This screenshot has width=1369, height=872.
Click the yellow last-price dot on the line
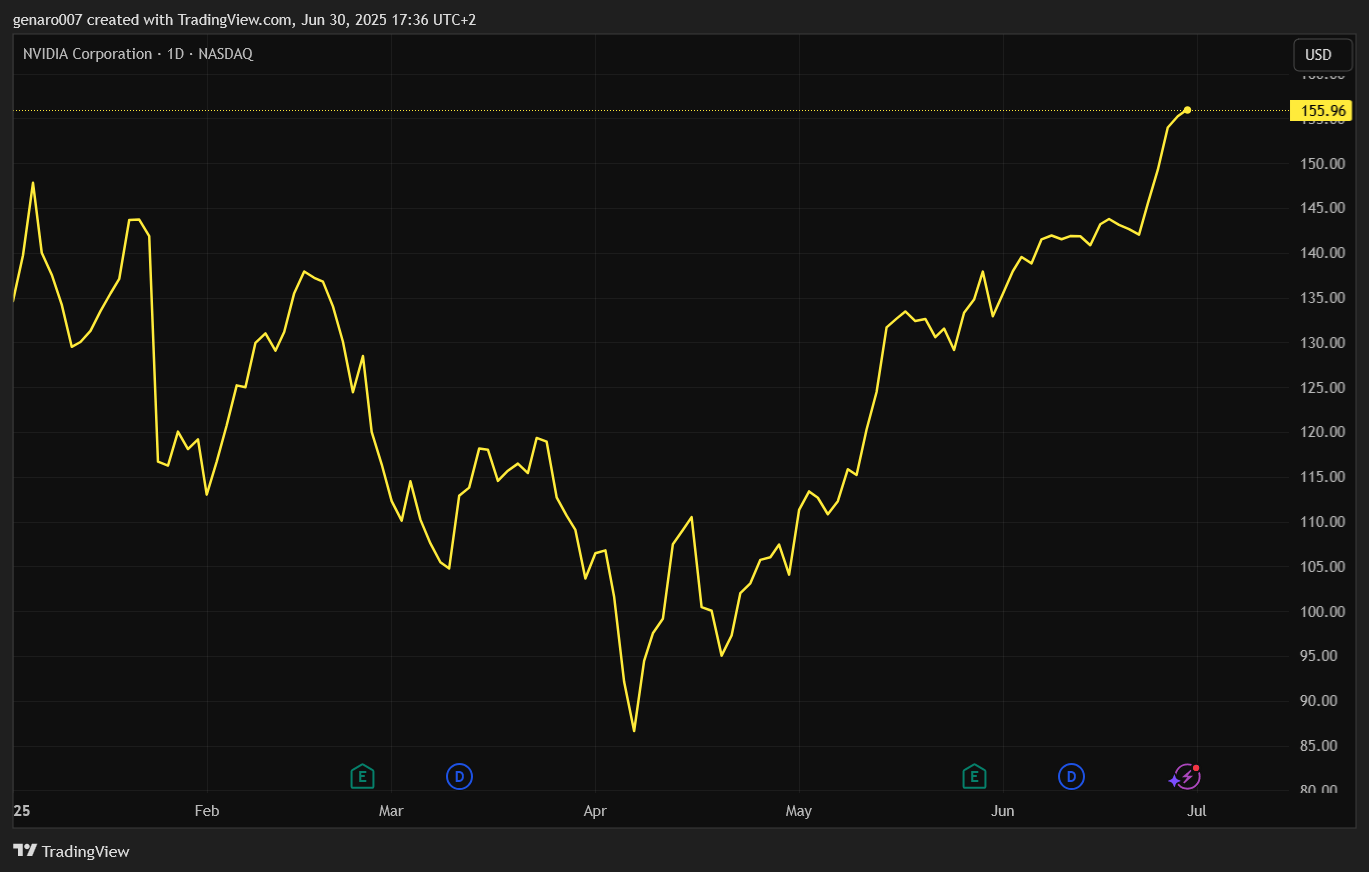click(1187, 110)
